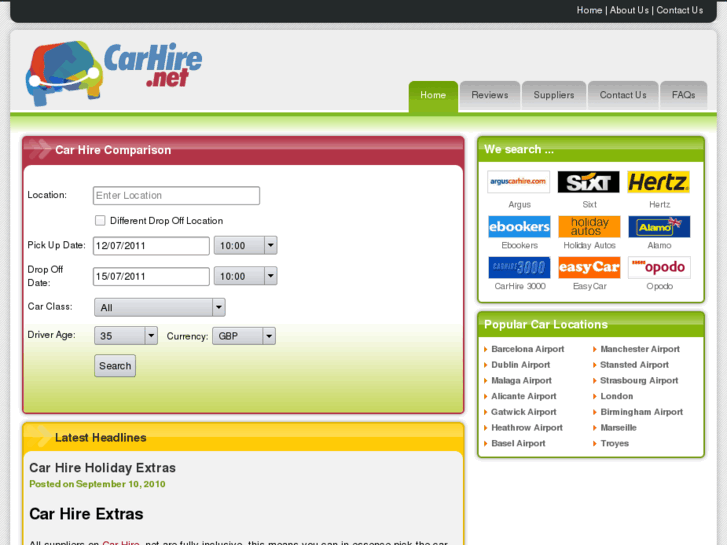Click the Ebookers text label
The image size is (727, 545).
pyautogui.click(x=519, y=245)
